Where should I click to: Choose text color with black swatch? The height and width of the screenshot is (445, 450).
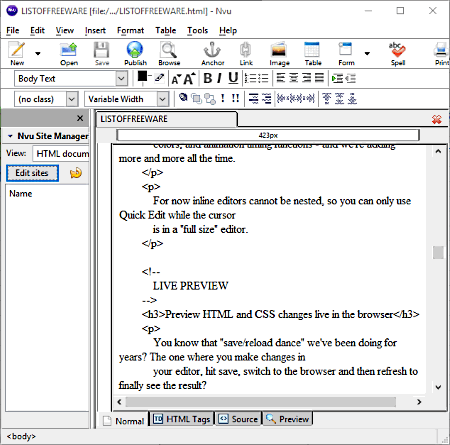point(142,77)
